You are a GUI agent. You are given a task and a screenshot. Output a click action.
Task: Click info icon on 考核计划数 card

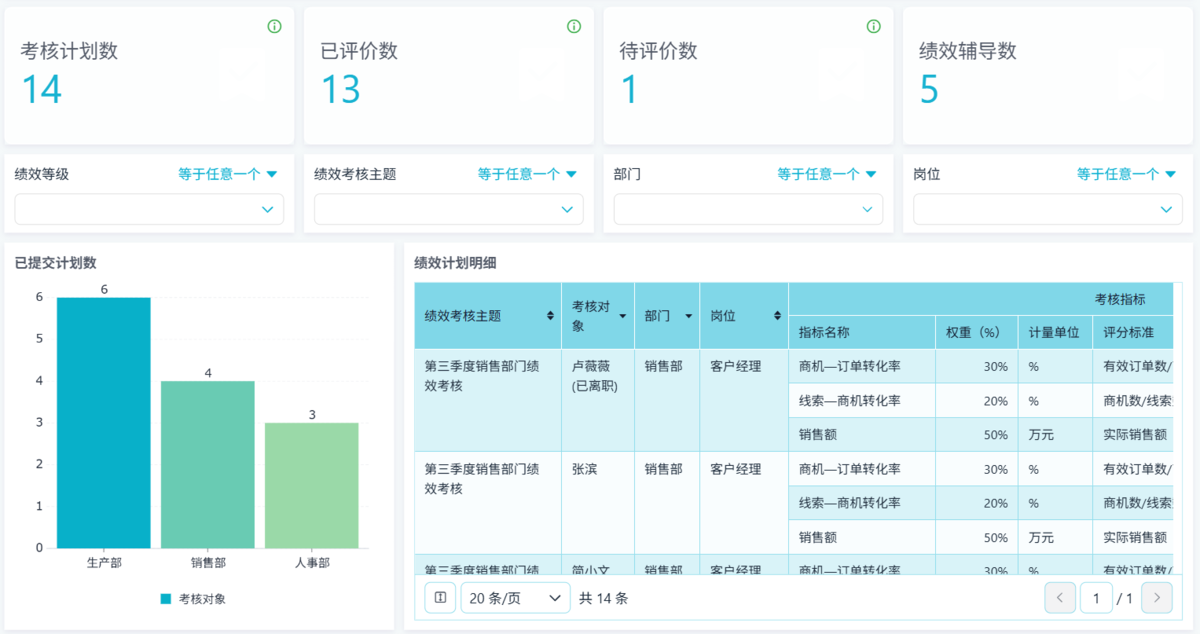coord(274,27)
